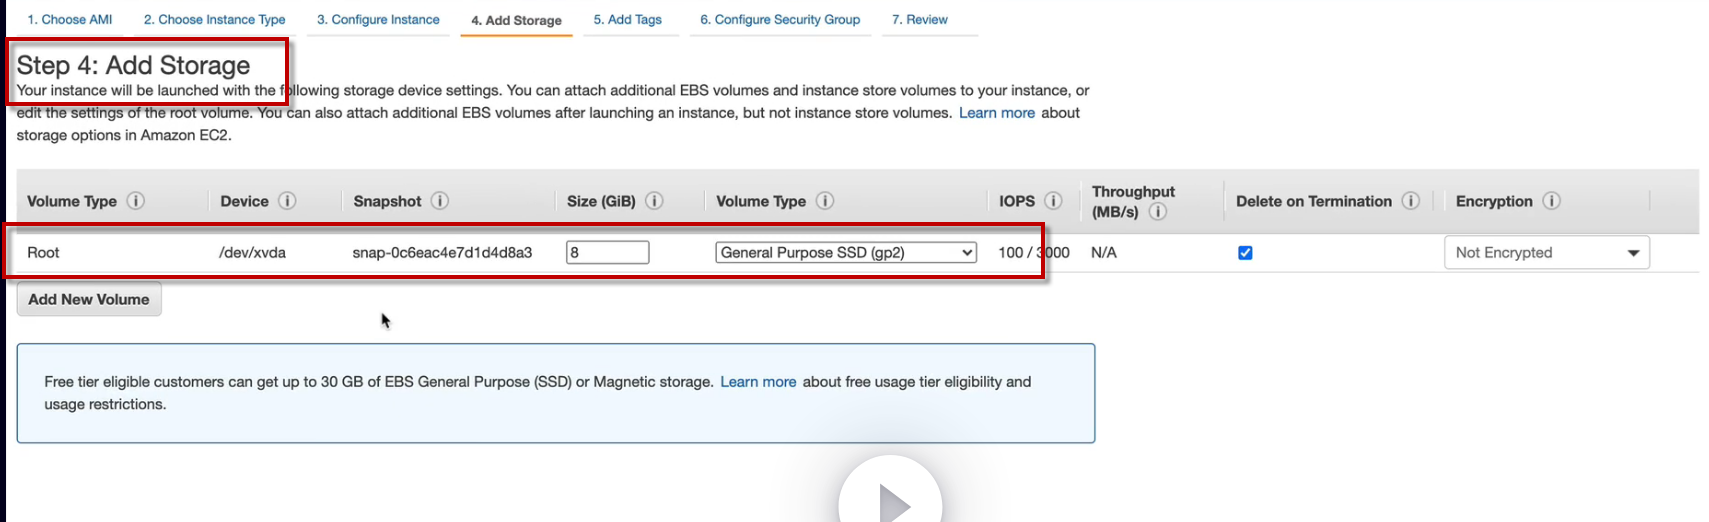Click the Device column info icon

[x=287, y=201]
